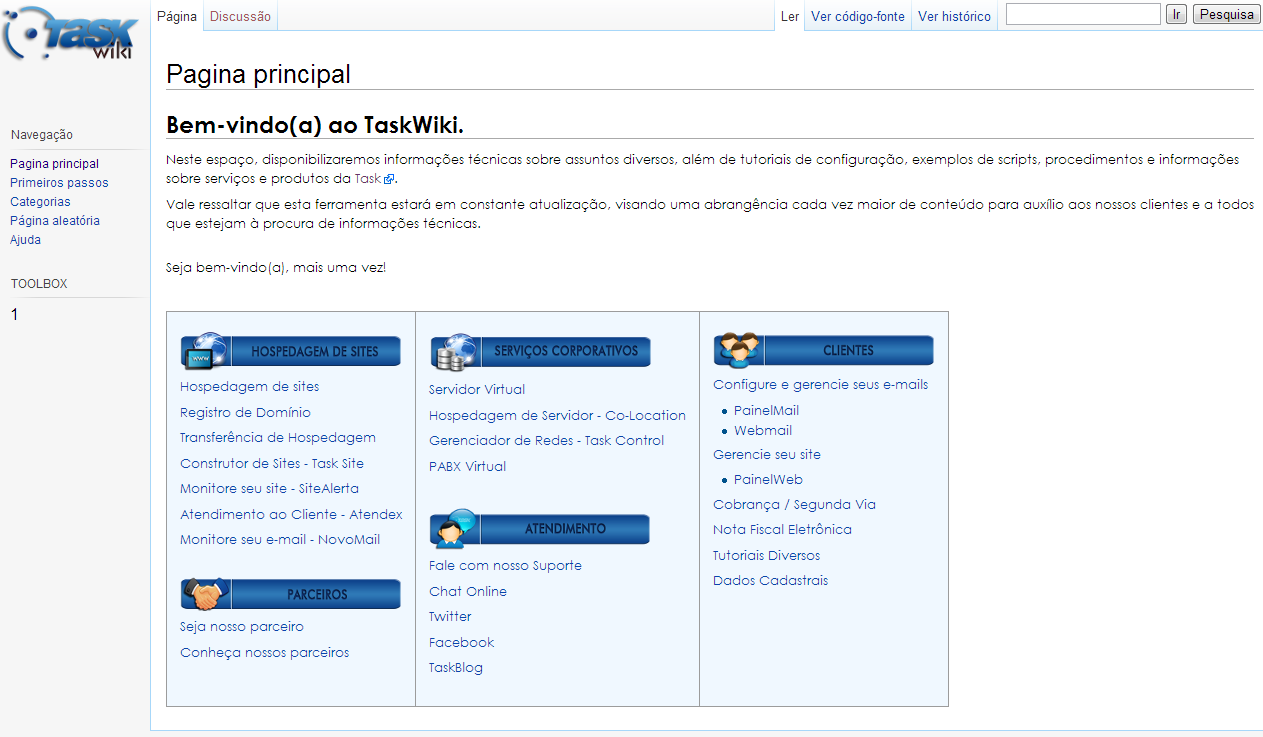The image size is (1263, 737).
Task: Open Ajuda in the sidebar
Action: 25,240
